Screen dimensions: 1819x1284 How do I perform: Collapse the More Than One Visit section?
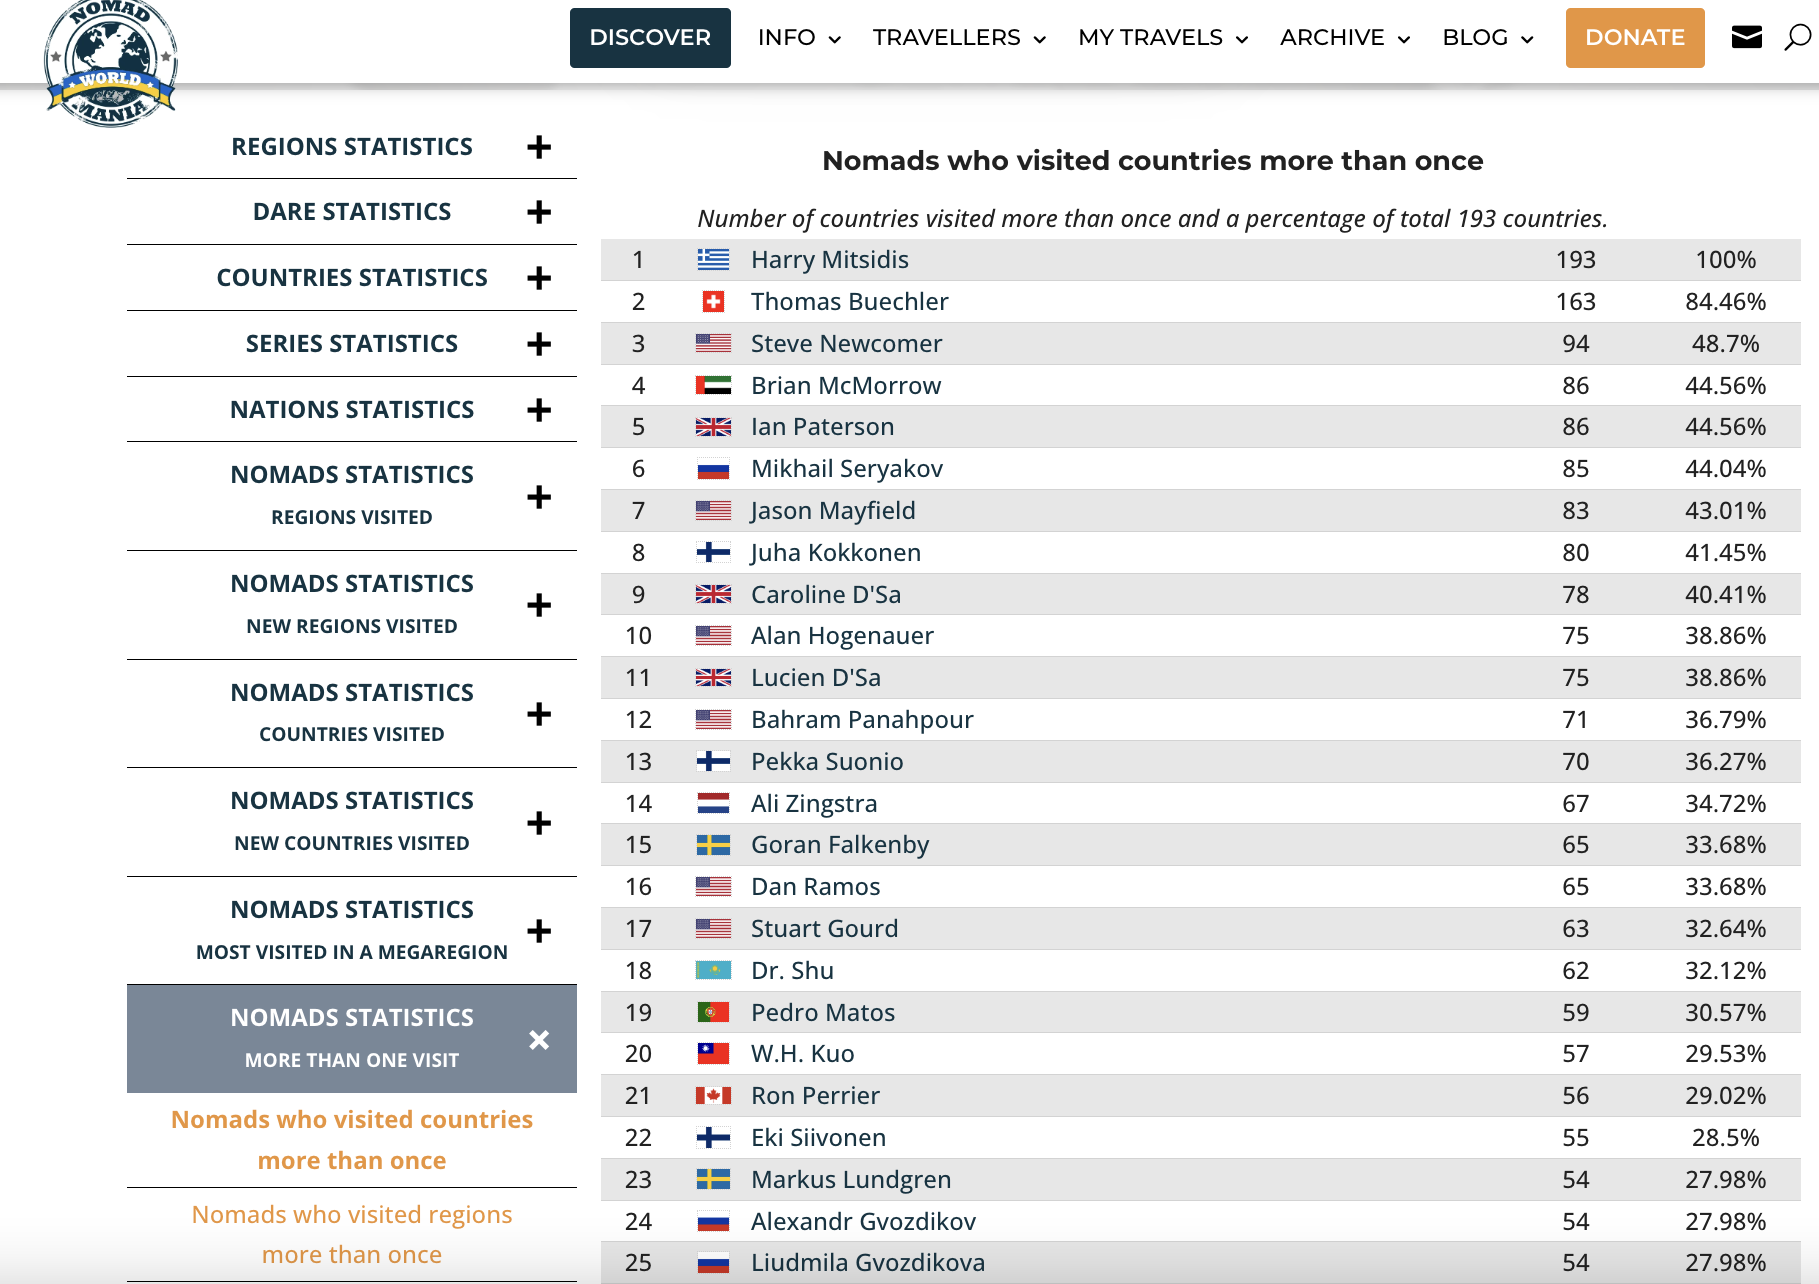(539, 1040)
